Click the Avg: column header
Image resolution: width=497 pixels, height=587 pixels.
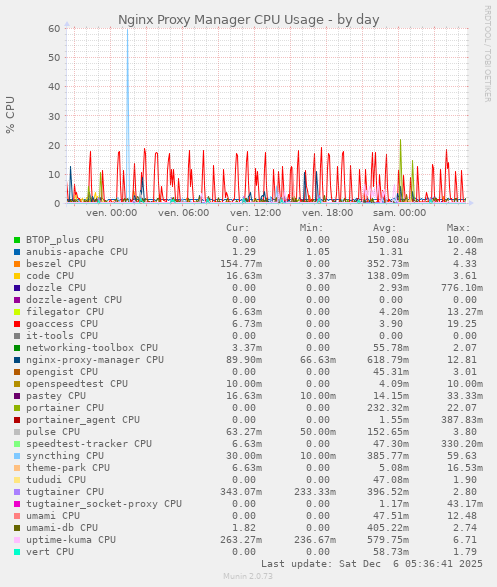[x=384, y=228]
